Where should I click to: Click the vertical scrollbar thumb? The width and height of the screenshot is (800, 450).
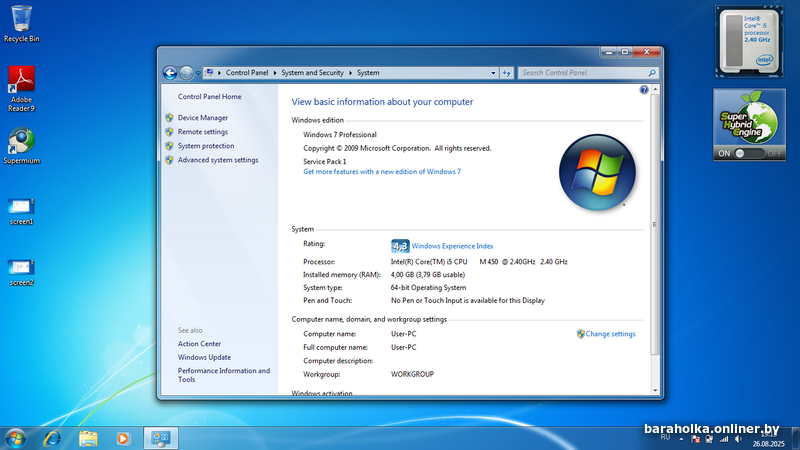(x=655, y=224)
